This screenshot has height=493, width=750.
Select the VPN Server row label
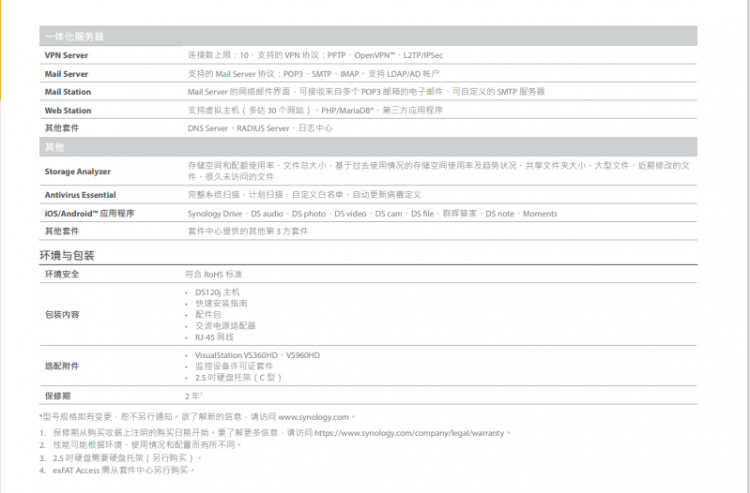[66, 55]
